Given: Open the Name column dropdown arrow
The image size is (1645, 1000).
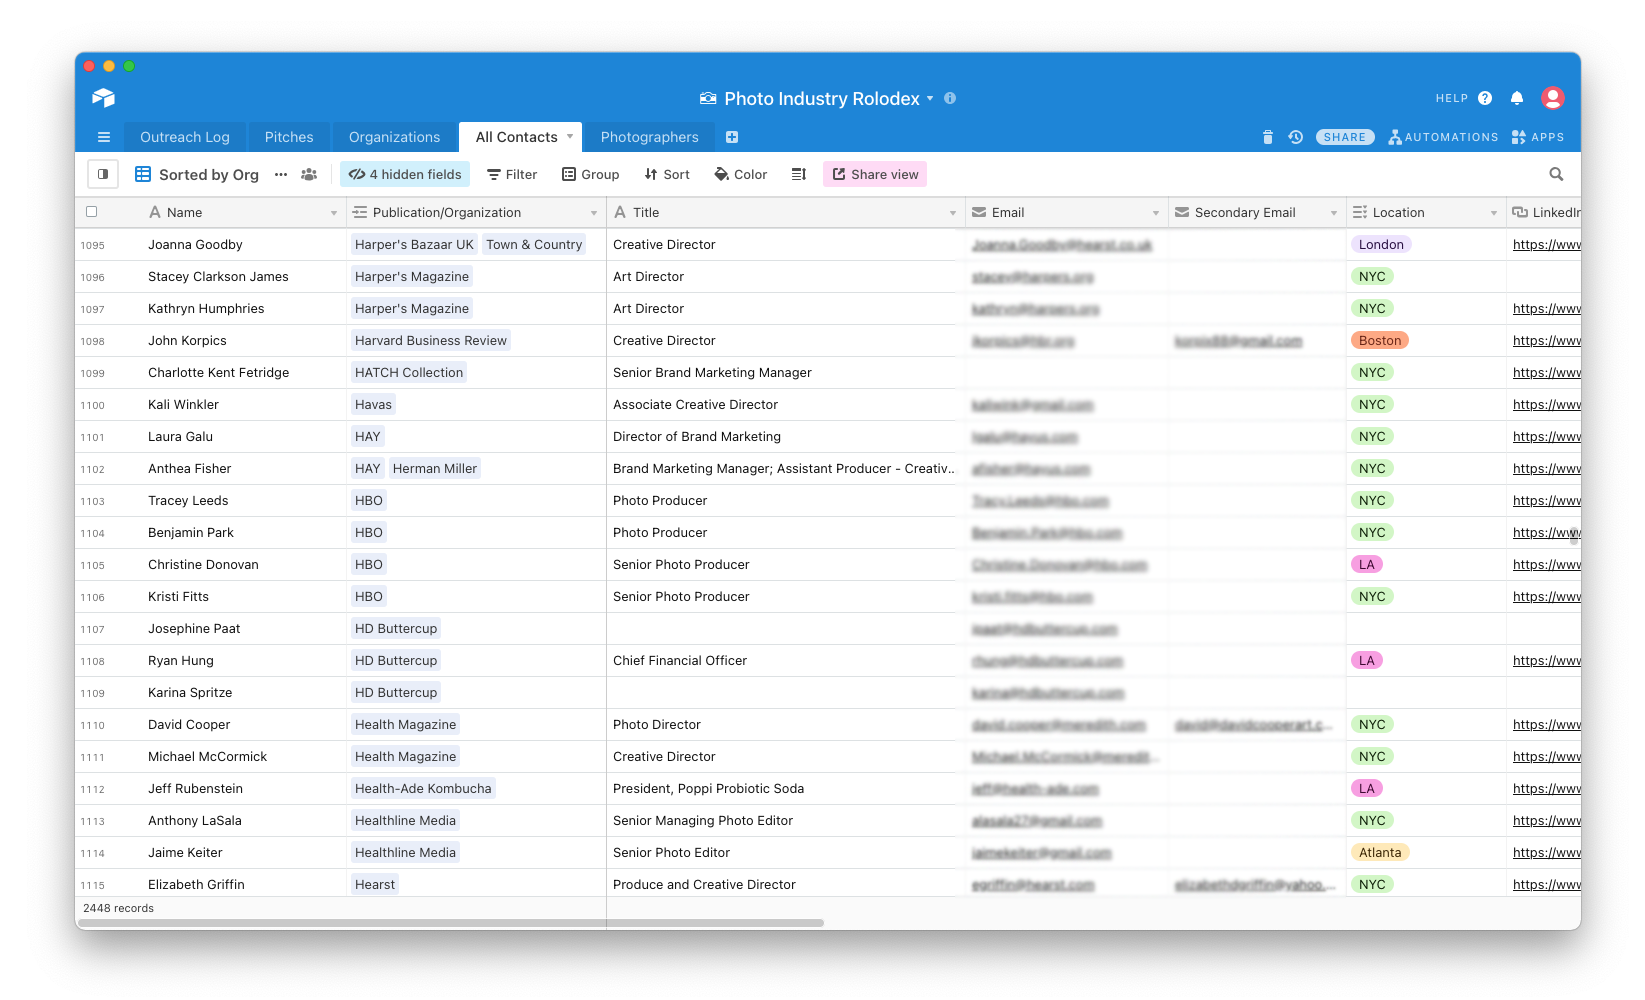Looking at the screenshot, I should [334, 213].
